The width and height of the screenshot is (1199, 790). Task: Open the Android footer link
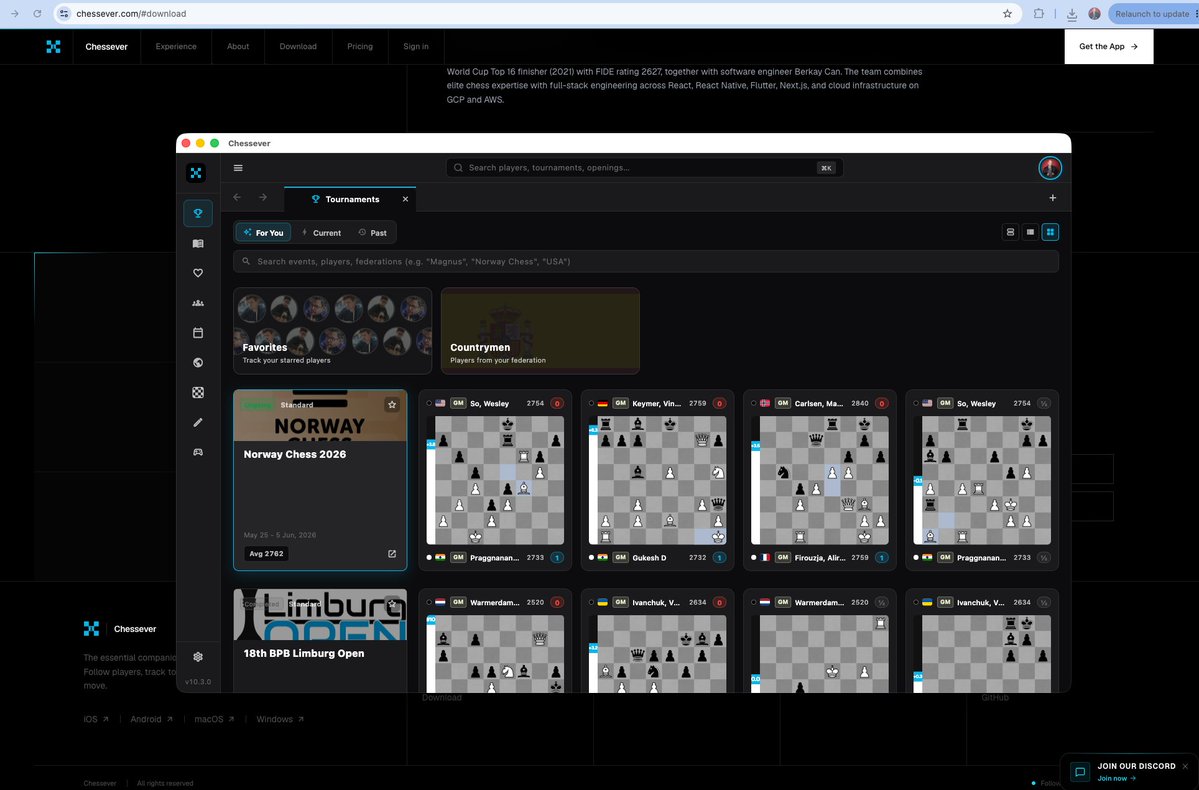pos(151,719)
